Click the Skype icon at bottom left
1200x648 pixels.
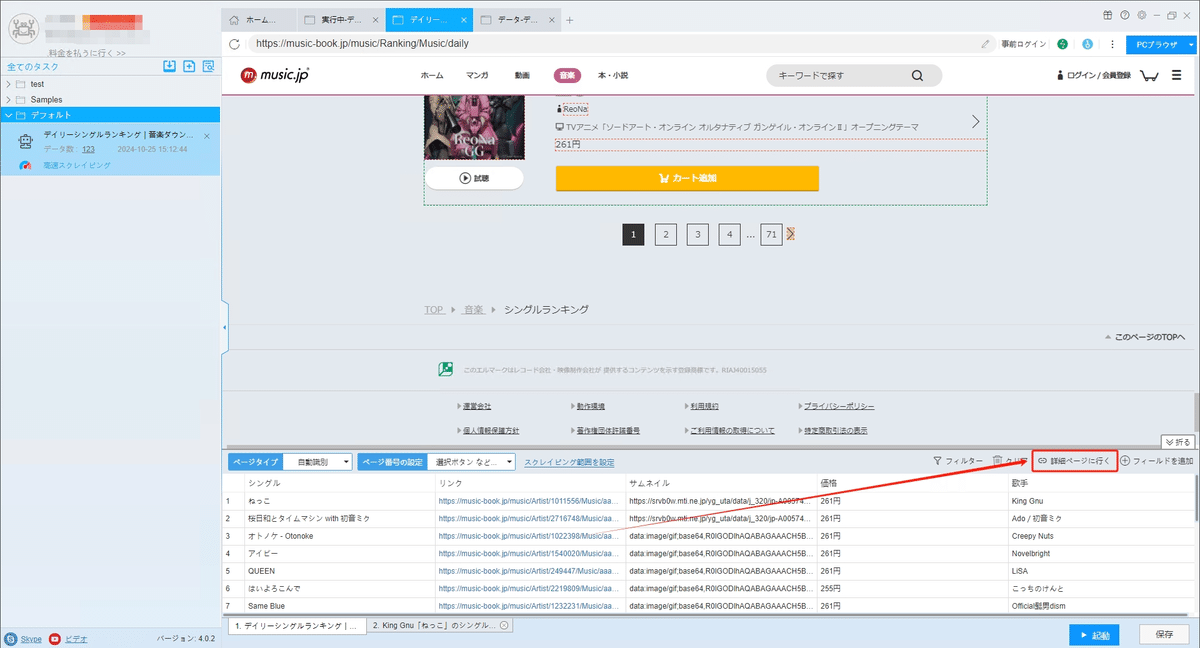coord(10,638)
